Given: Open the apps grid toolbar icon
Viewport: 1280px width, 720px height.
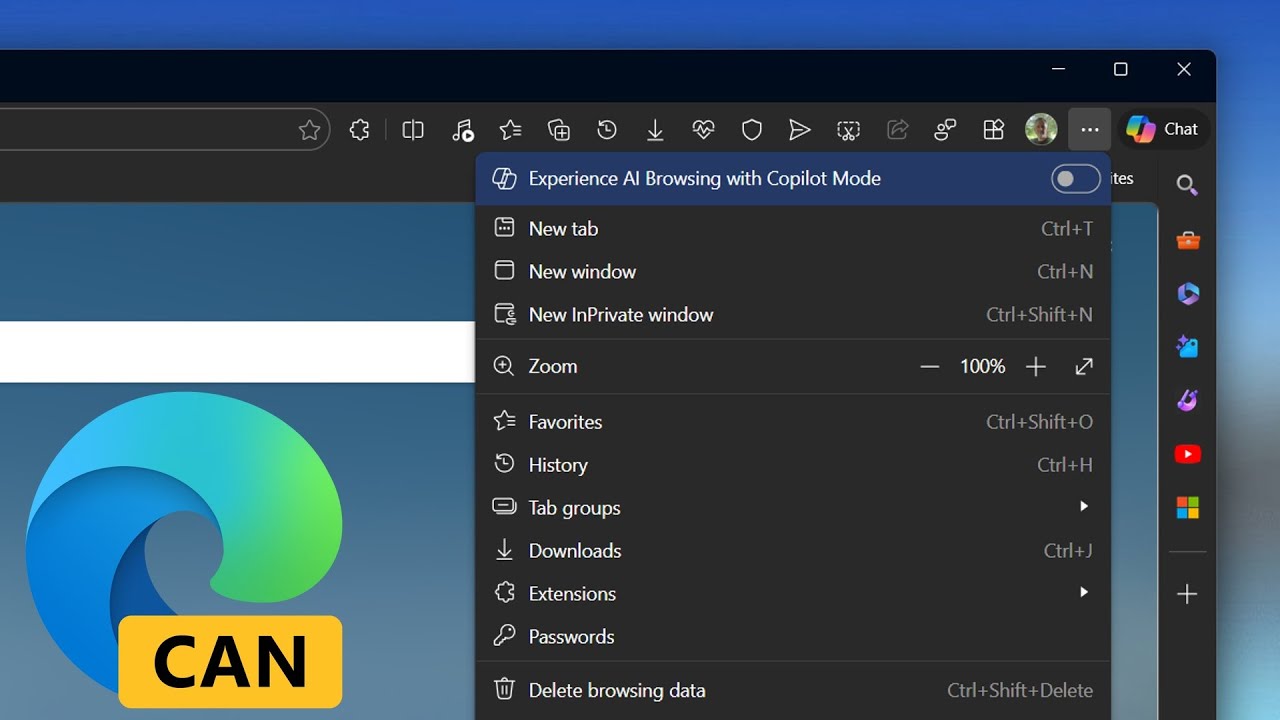Looking at the screenshot, I should 993,130.
